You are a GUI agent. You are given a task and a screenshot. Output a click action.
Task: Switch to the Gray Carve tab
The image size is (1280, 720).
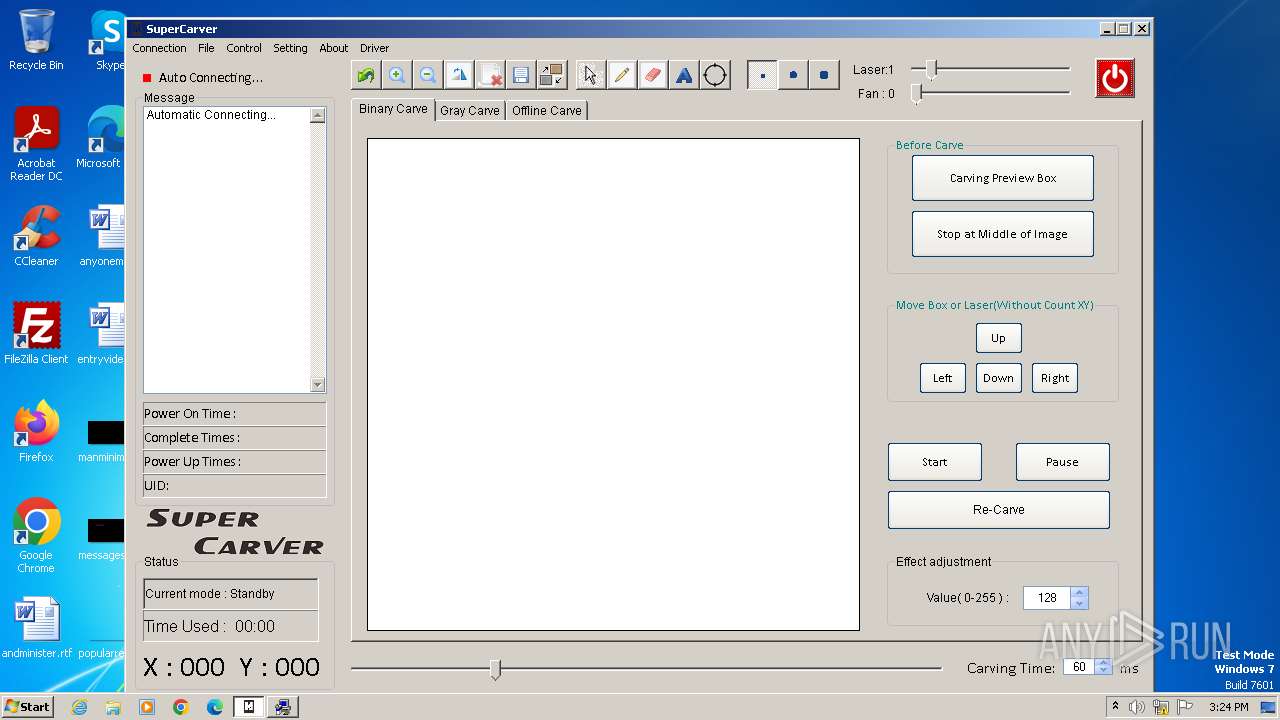click(x=469, y=111)
